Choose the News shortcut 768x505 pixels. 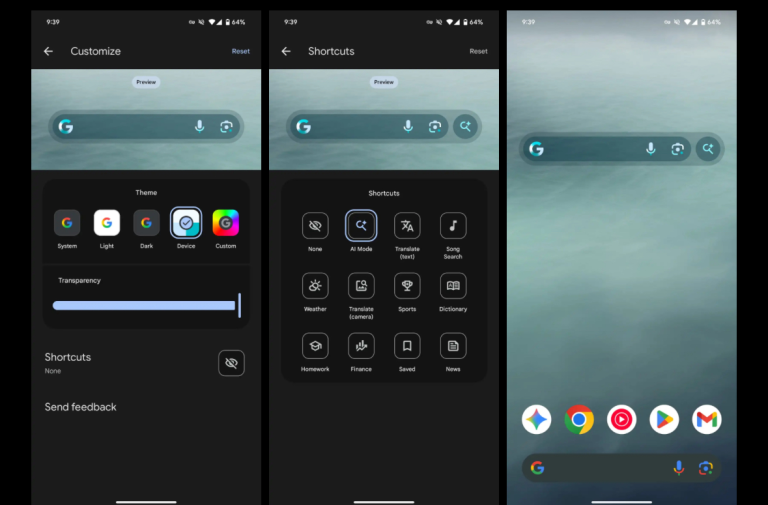point(453,346)
